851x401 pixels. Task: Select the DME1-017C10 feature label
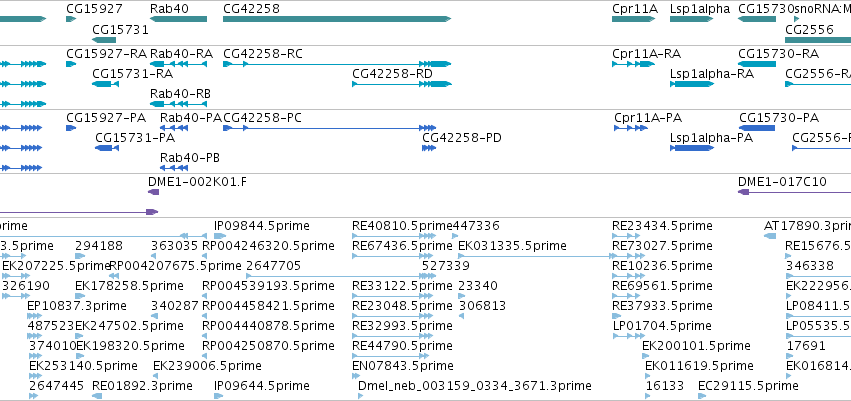pyautogui.click(x=783, y=182)
